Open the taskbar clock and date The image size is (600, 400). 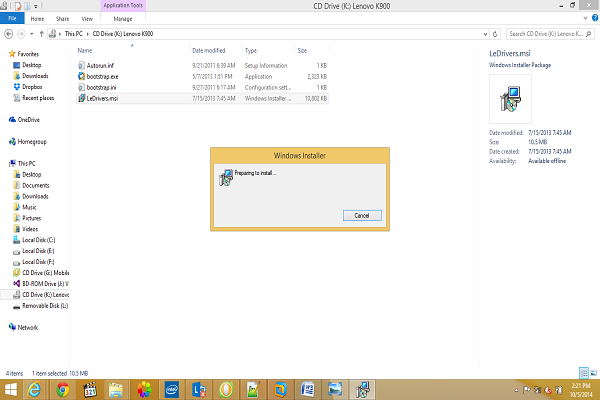coord(581,390)
